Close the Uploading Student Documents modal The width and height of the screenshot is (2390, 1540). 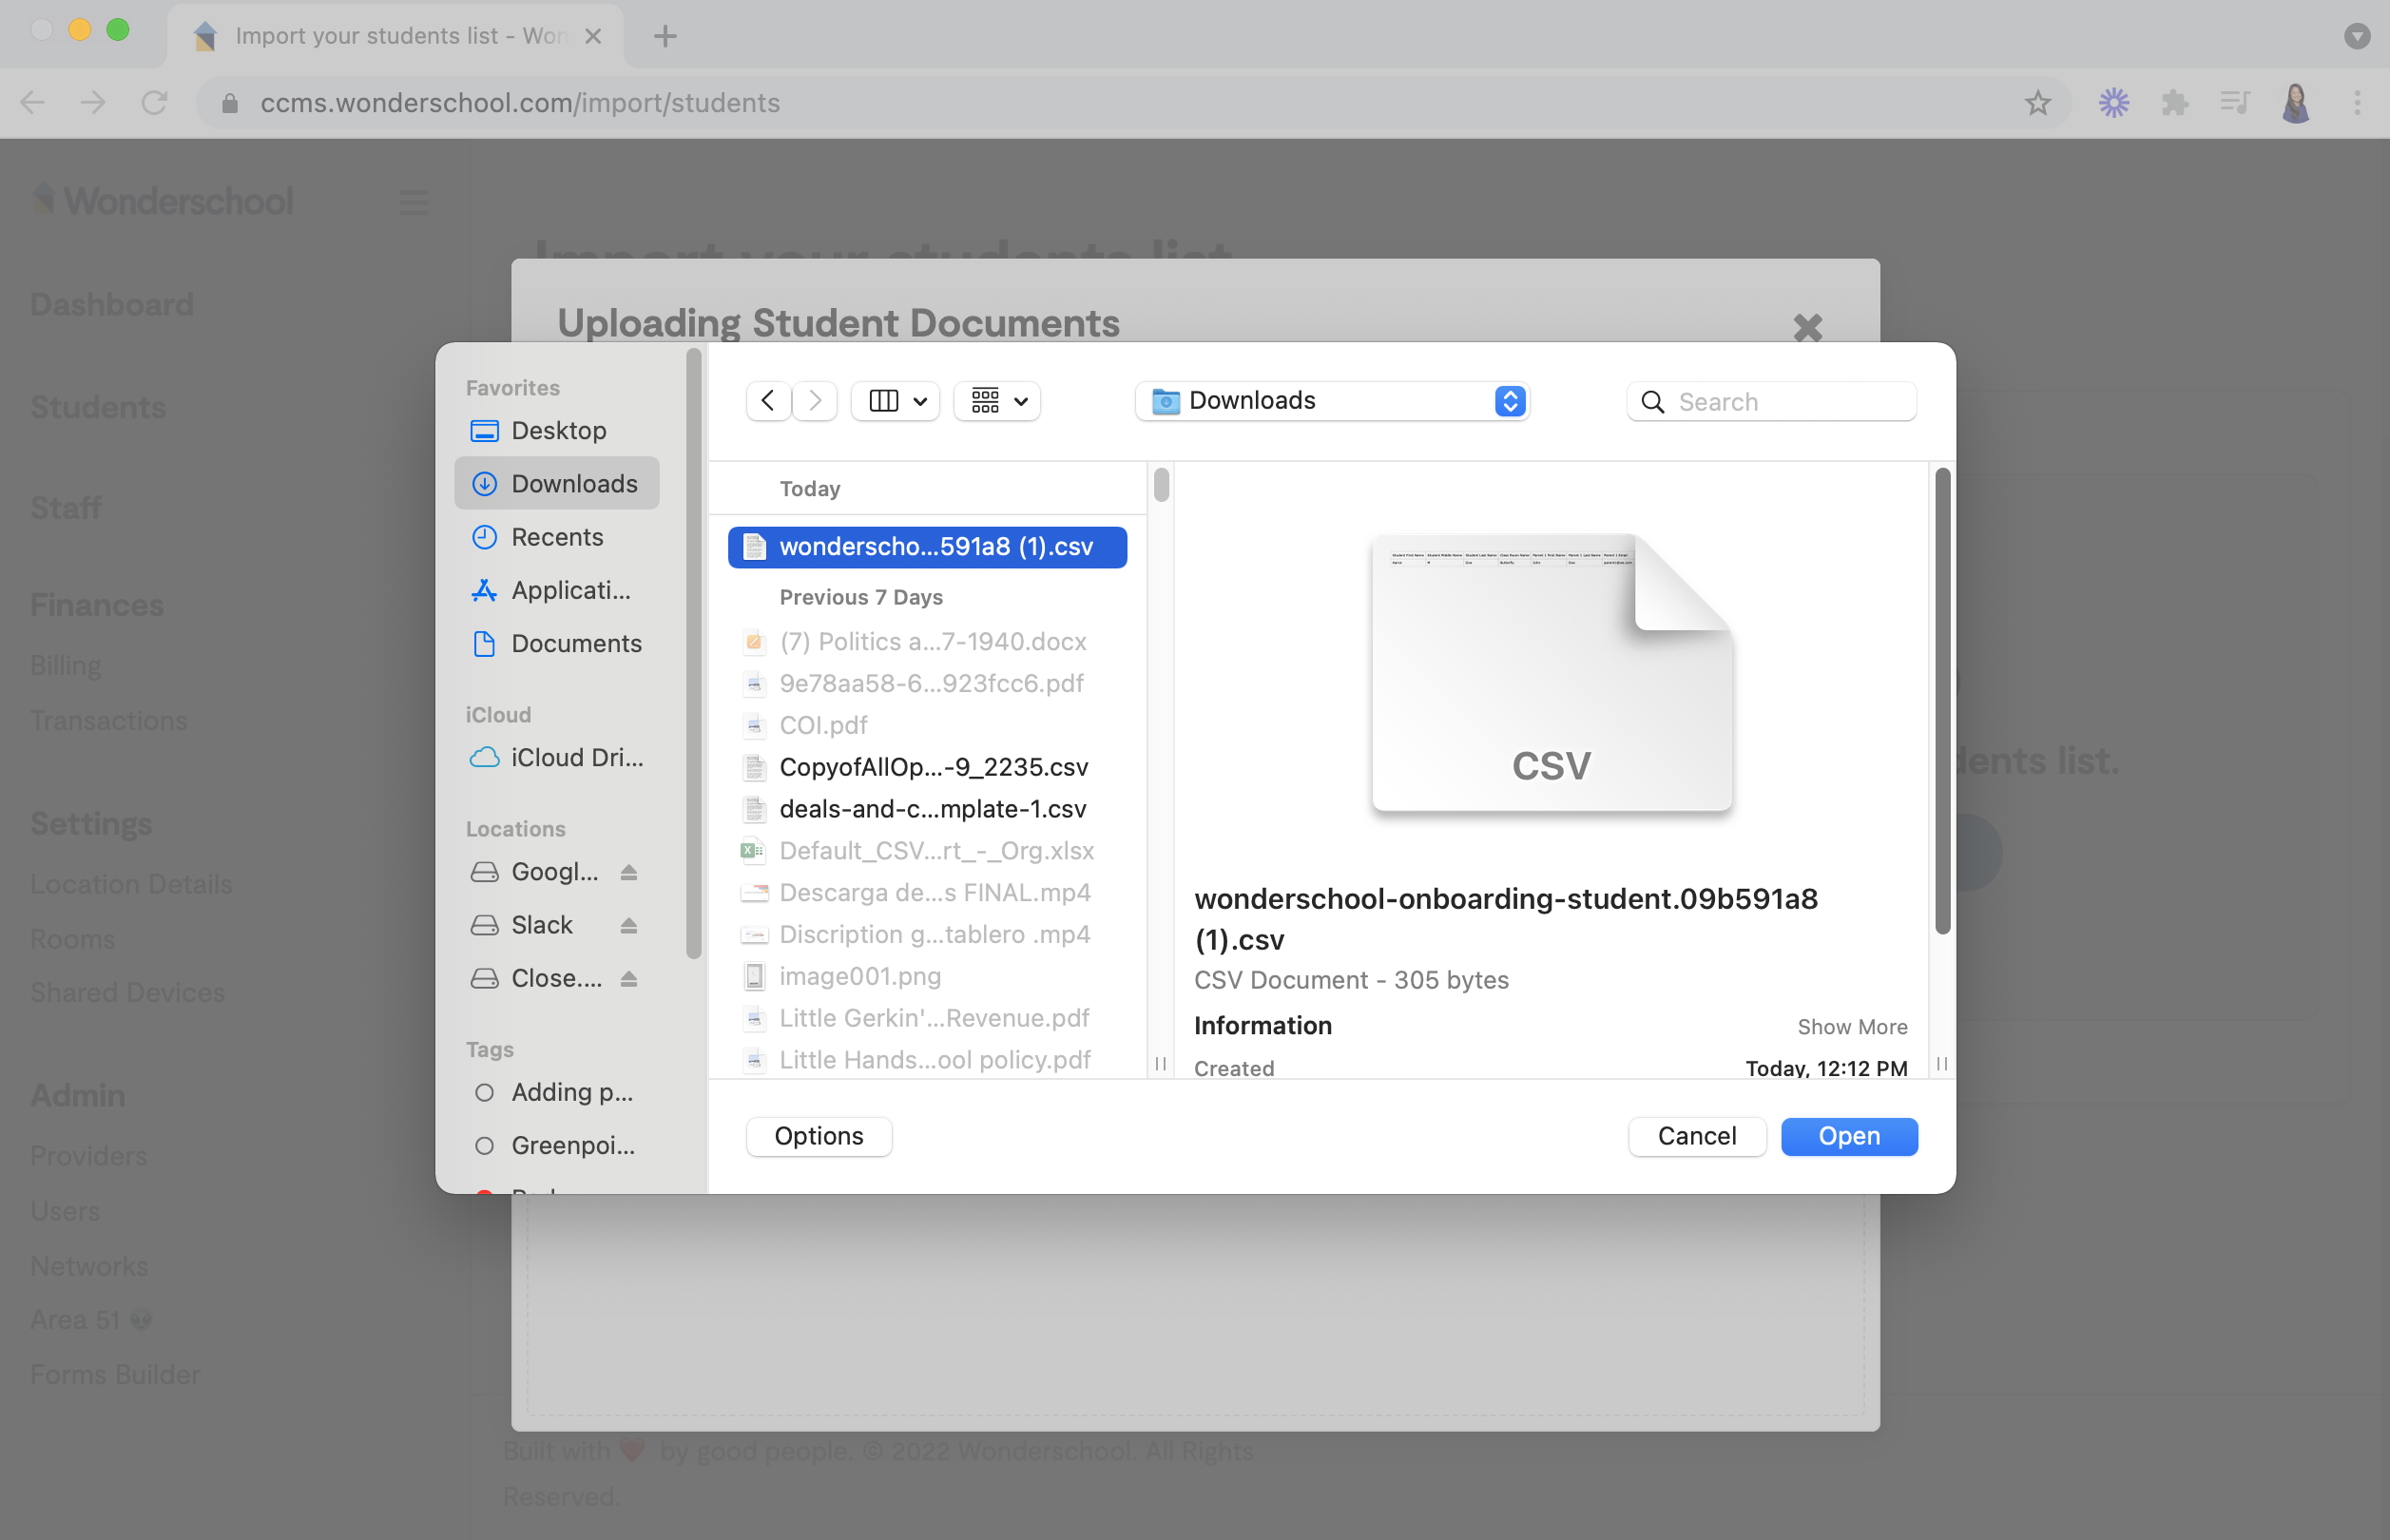point(1807,327)
